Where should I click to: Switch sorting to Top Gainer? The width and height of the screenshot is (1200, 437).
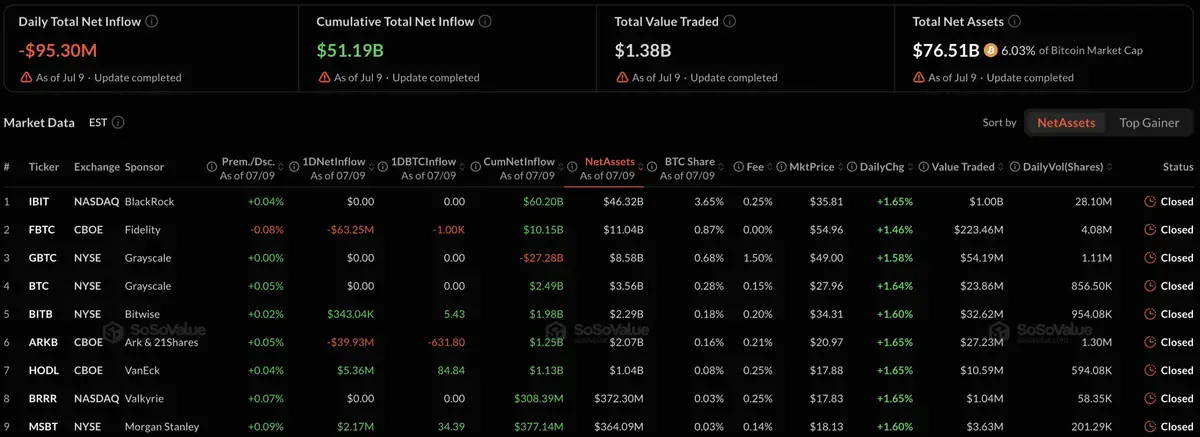pyautogui.click(x=1149, y=123)
